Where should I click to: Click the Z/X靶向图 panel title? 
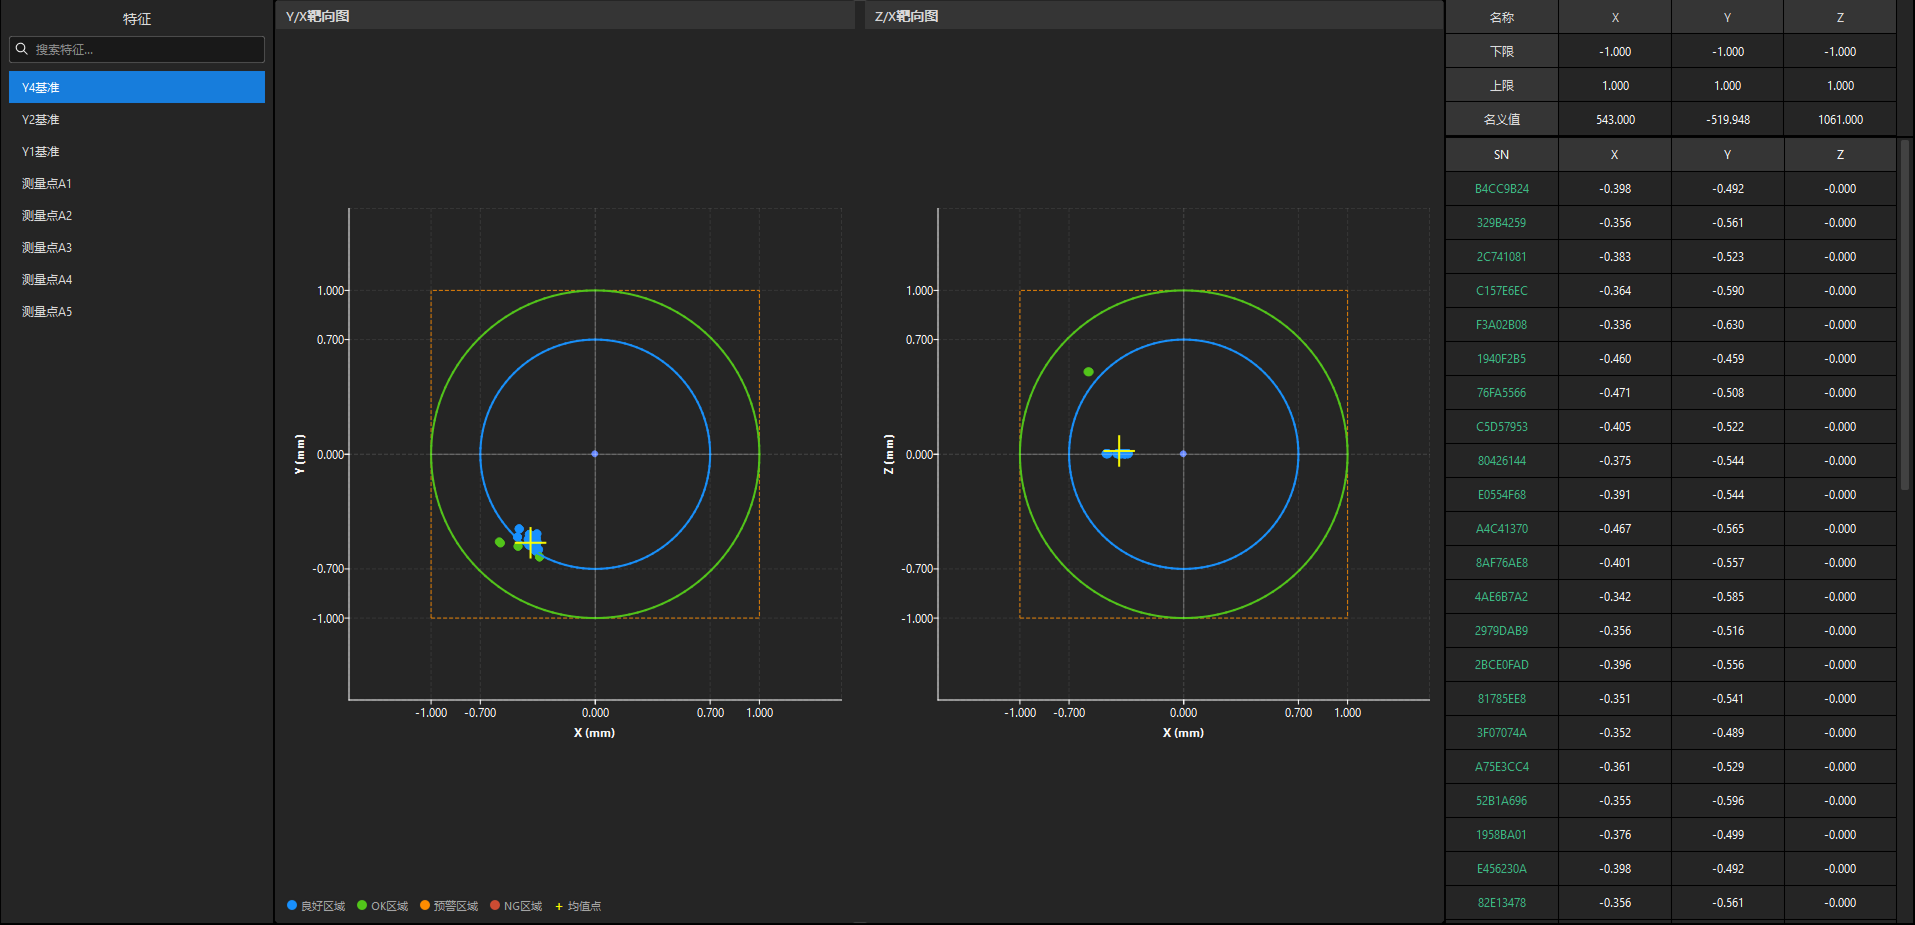[x=906, y=16]
